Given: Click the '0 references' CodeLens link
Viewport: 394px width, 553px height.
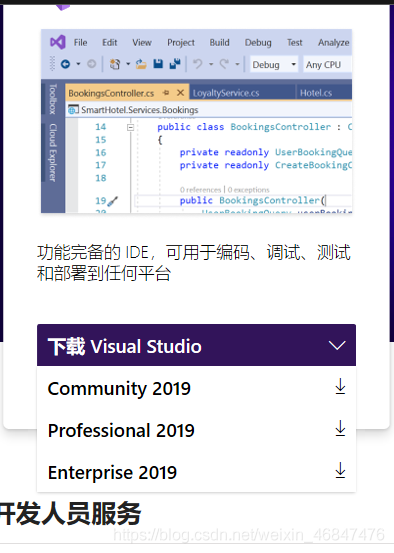Looking at the screenshot, I should (x=200, y=190).
